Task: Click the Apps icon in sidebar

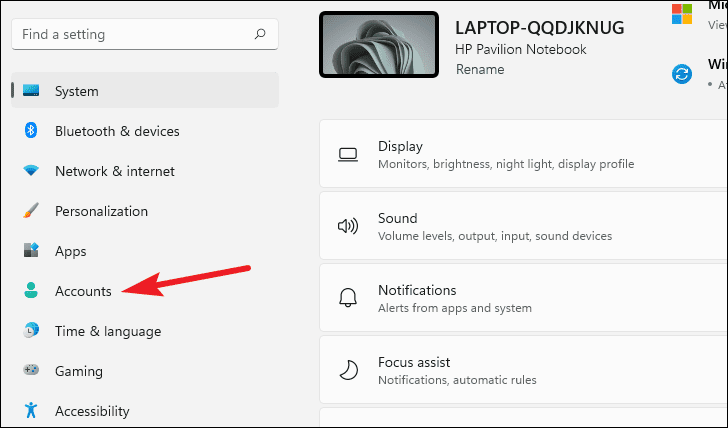Action: tap(31, 251)
